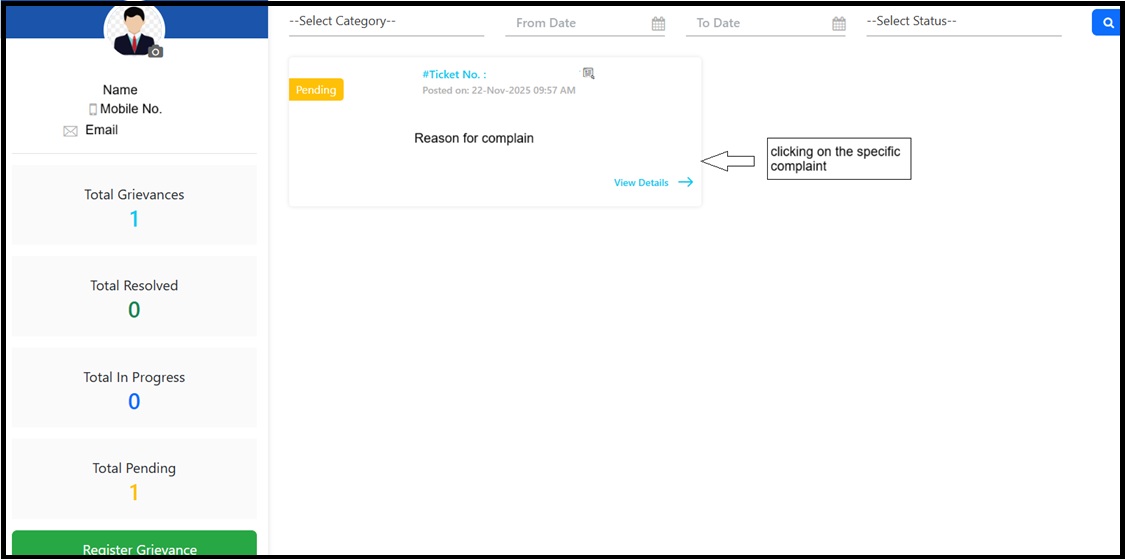Click the Register Grievance button
Viewport: 1125px width, 559px height.
point(134,545)
